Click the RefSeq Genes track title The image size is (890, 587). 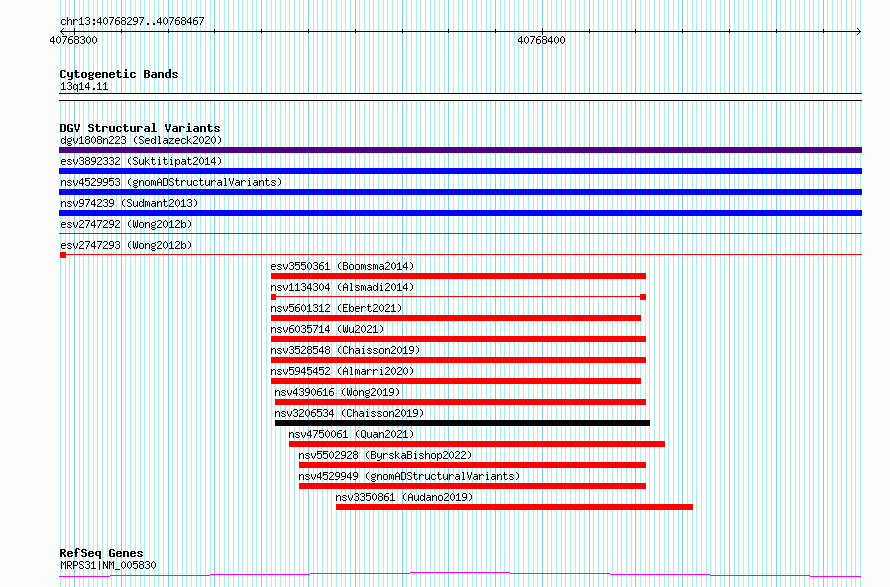click(101, 554)
